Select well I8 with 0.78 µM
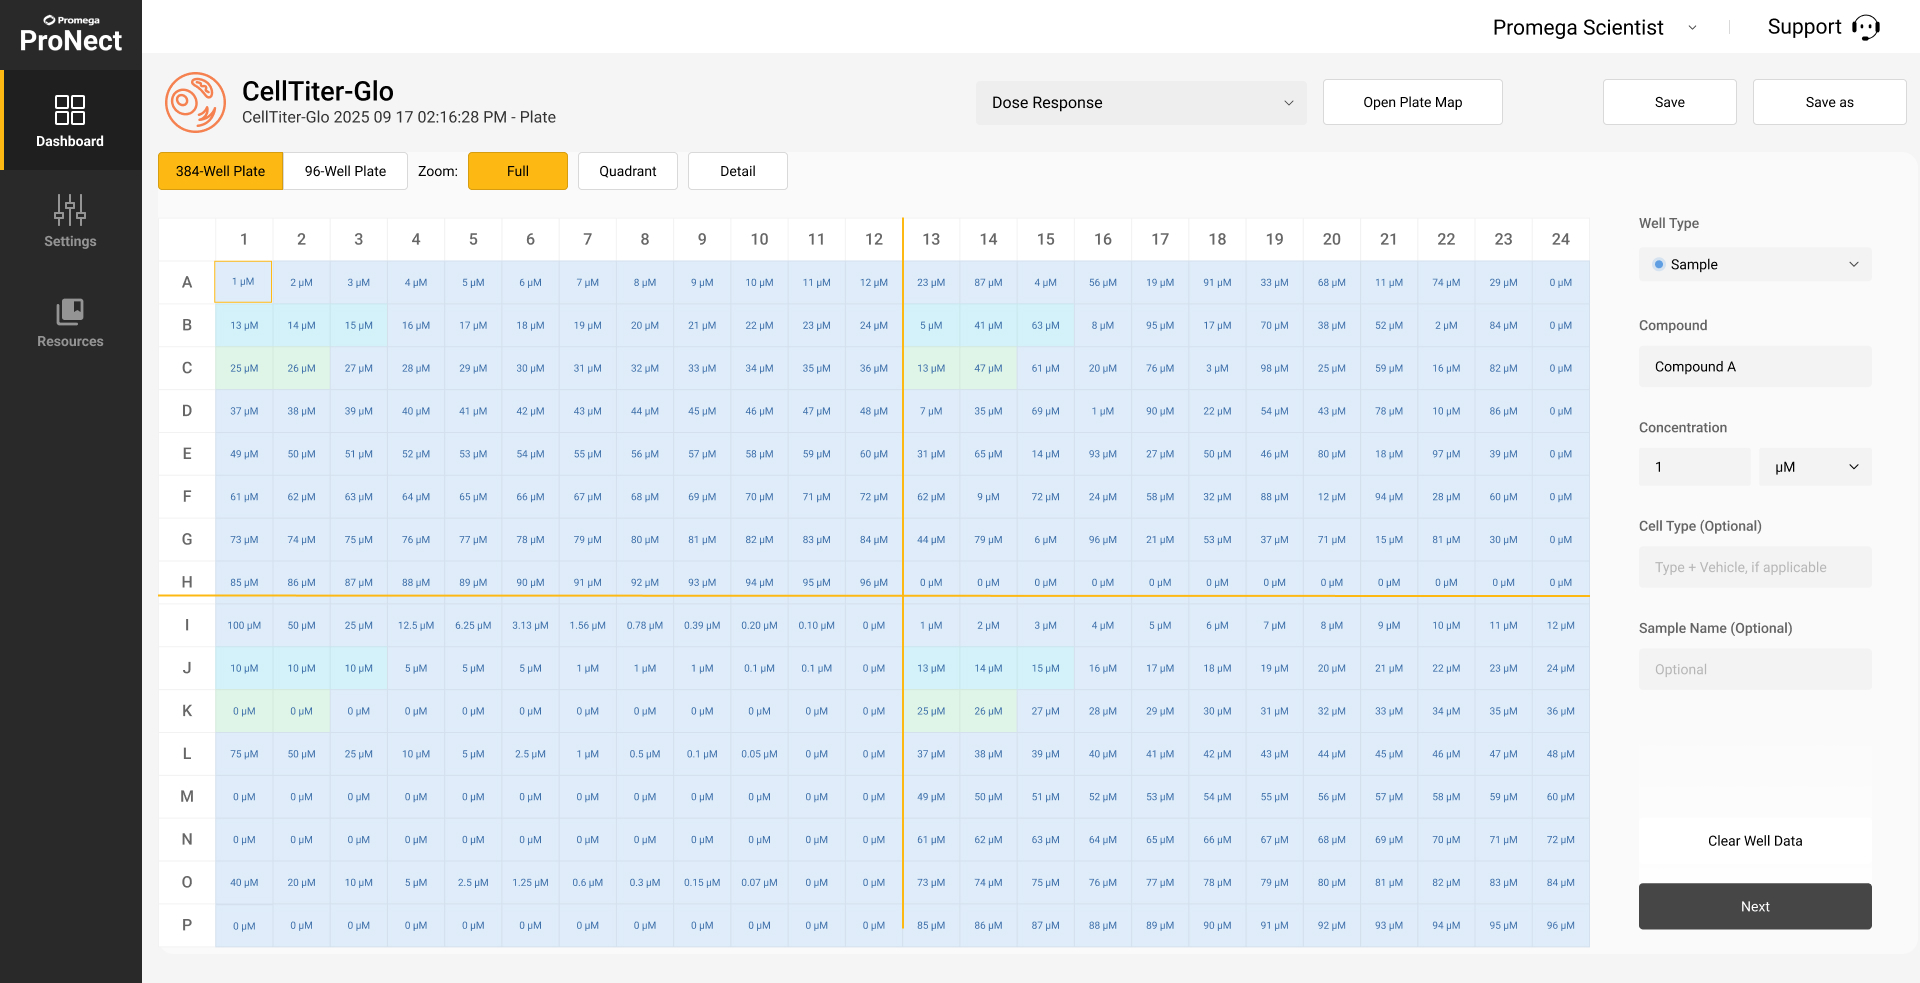This screenshot has height=983, width=1920. pyautogui.click(x=645, y=626)
